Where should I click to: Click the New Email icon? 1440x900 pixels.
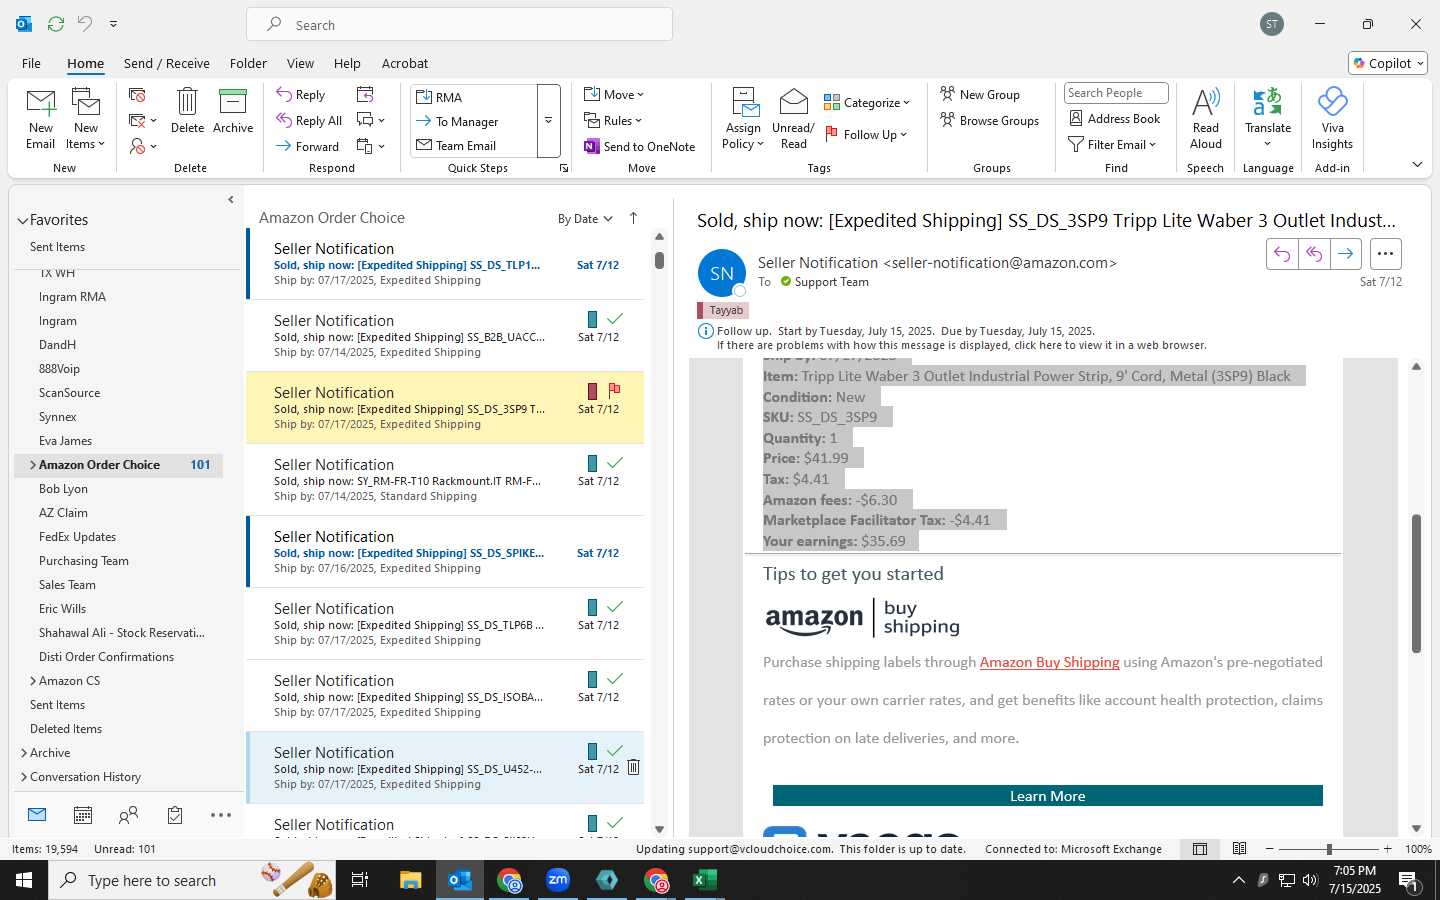click(41, 103)
